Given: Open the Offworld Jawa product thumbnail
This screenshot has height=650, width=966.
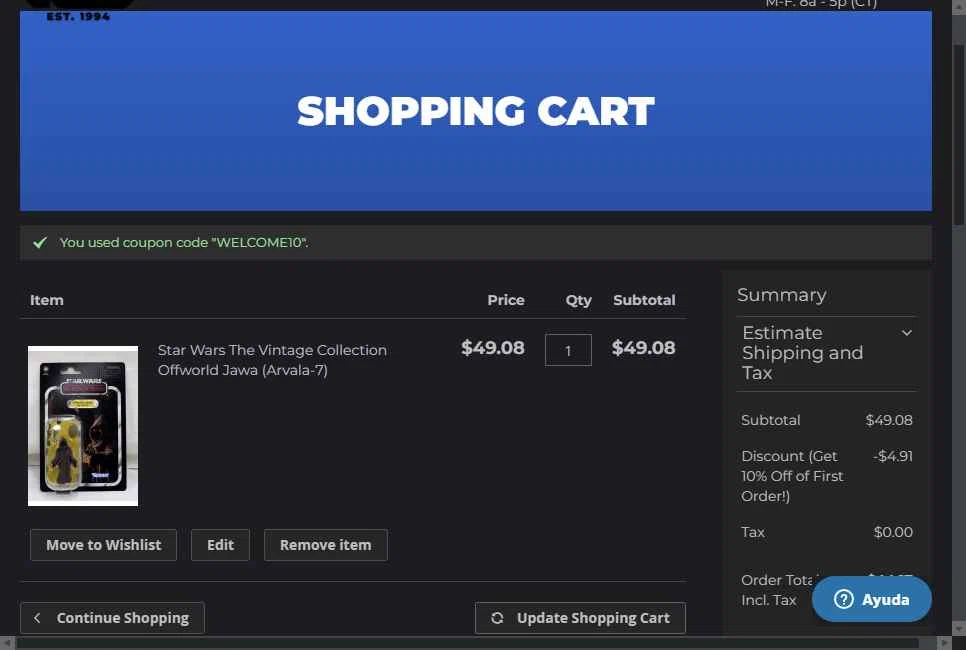Looking at the screenshot, I should (83, 426).
